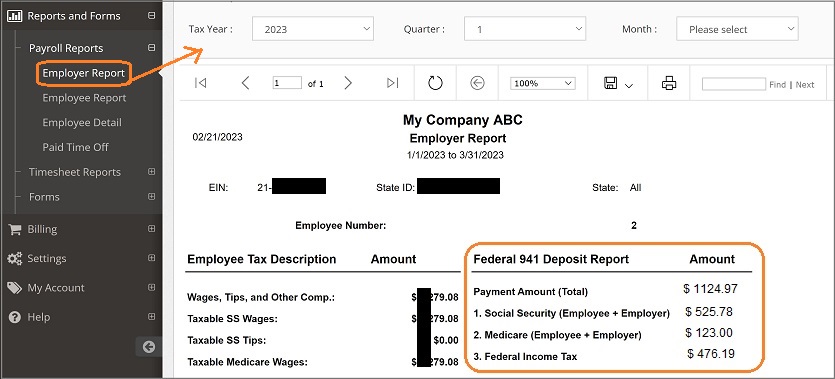Click the Federal Income Tax amount $ 476.19
This screenshot has width=835, height=379.
711,354
